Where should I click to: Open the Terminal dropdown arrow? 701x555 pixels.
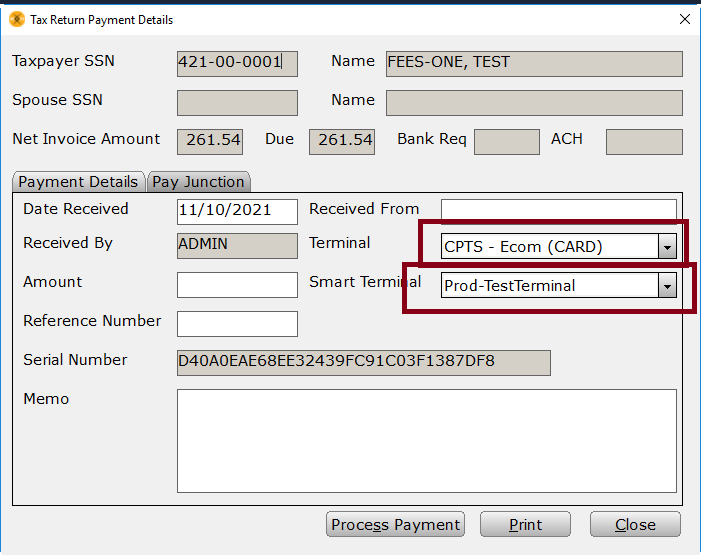667,247
